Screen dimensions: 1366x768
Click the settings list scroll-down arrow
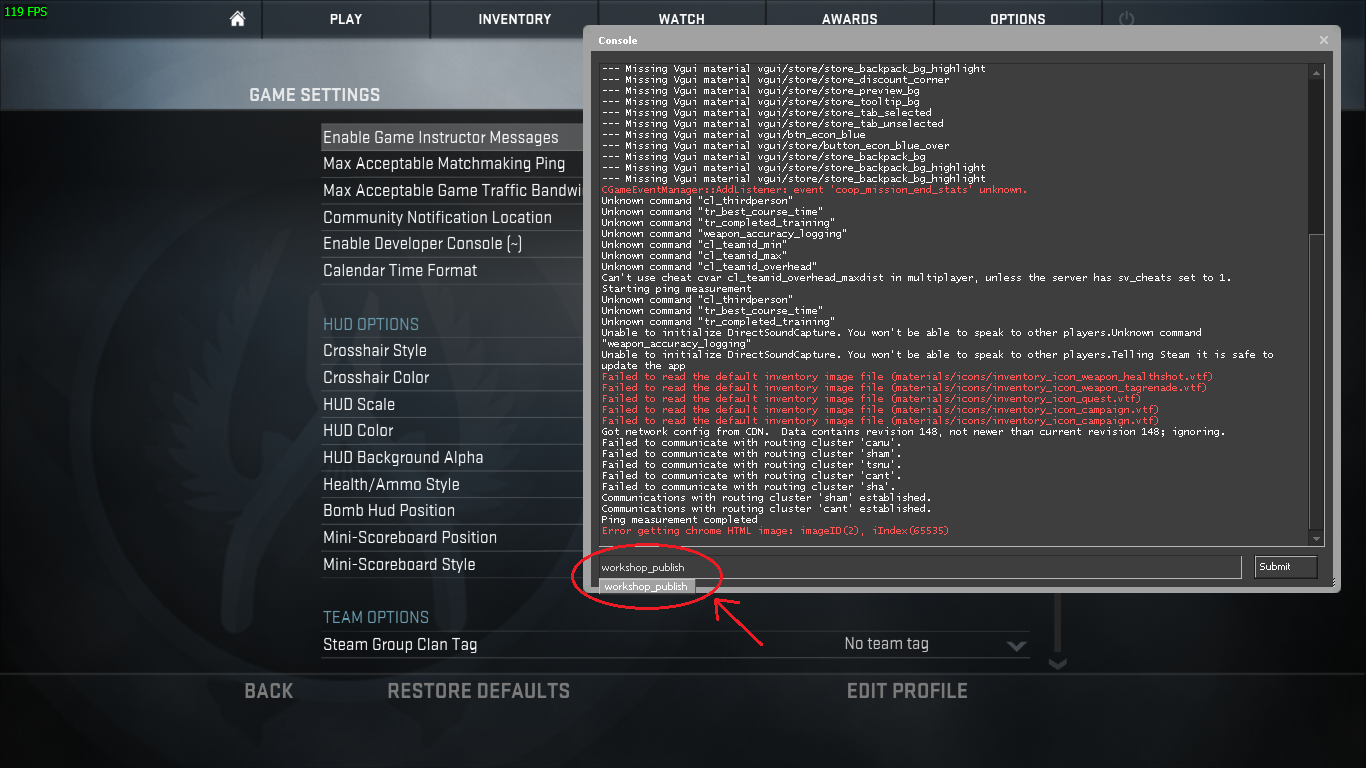(x=1057, y=663)
